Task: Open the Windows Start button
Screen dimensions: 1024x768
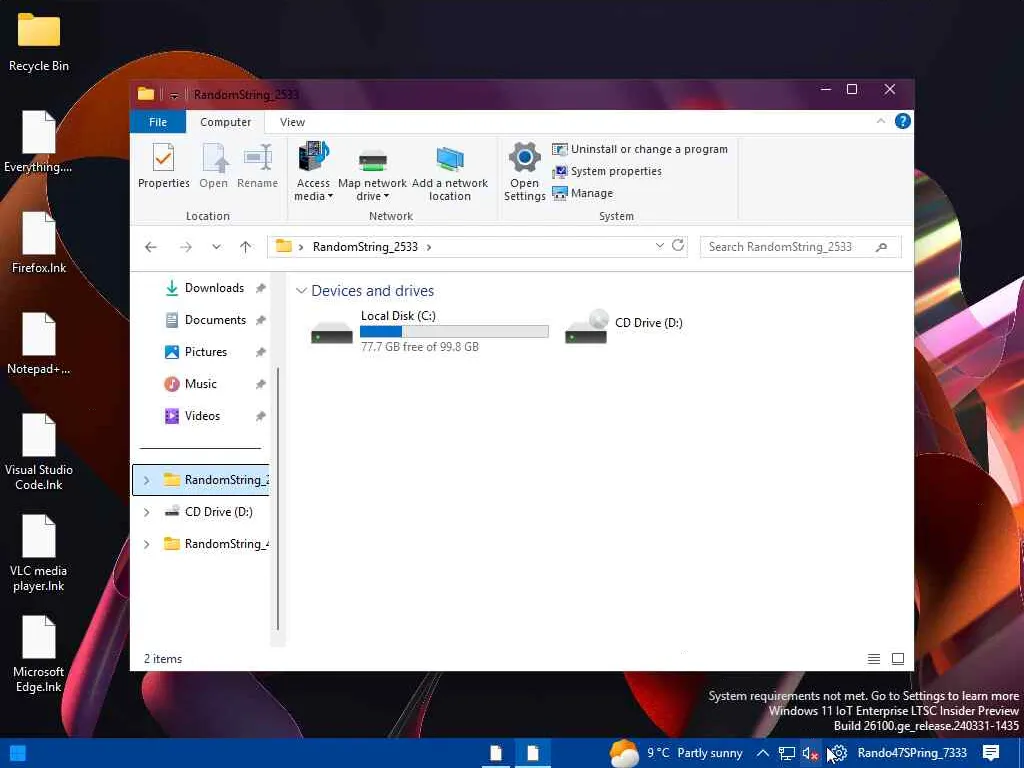Action: tap(18, 753)
